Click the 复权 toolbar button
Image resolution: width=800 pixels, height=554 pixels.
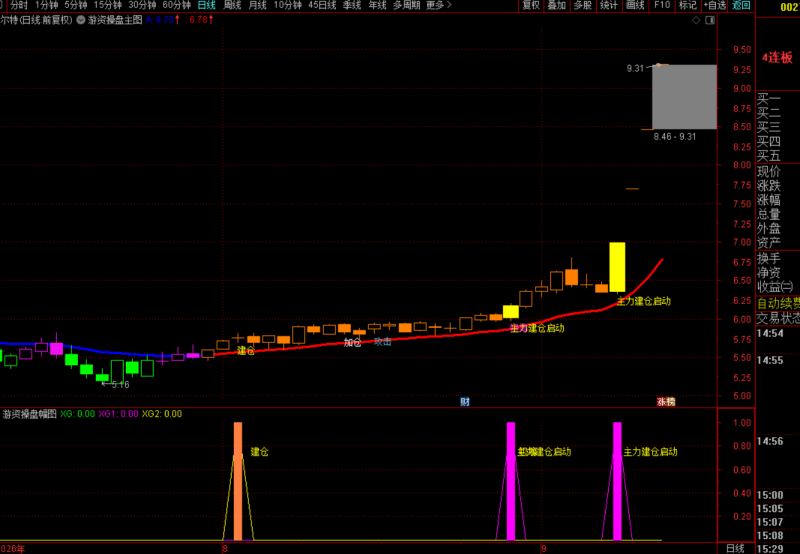point(531,5)
